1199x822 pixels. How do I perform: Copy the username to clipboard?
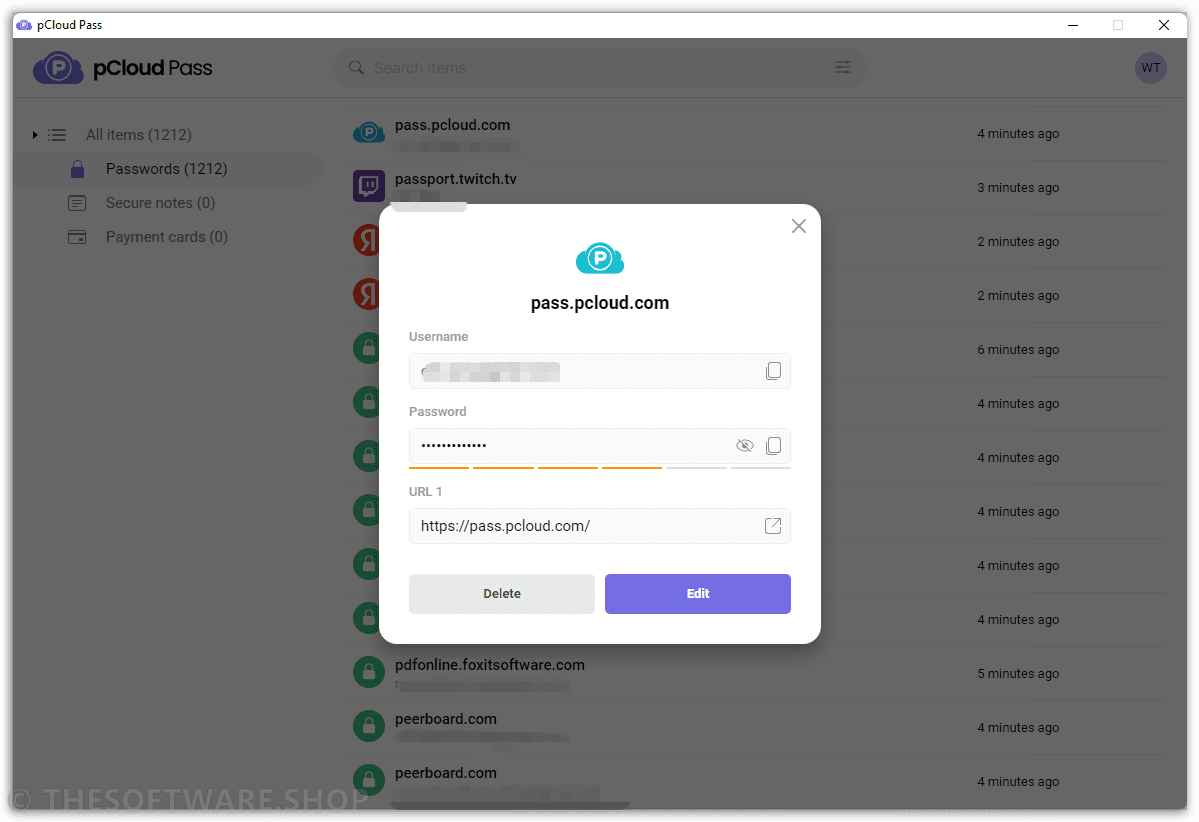tap(773, 371)
